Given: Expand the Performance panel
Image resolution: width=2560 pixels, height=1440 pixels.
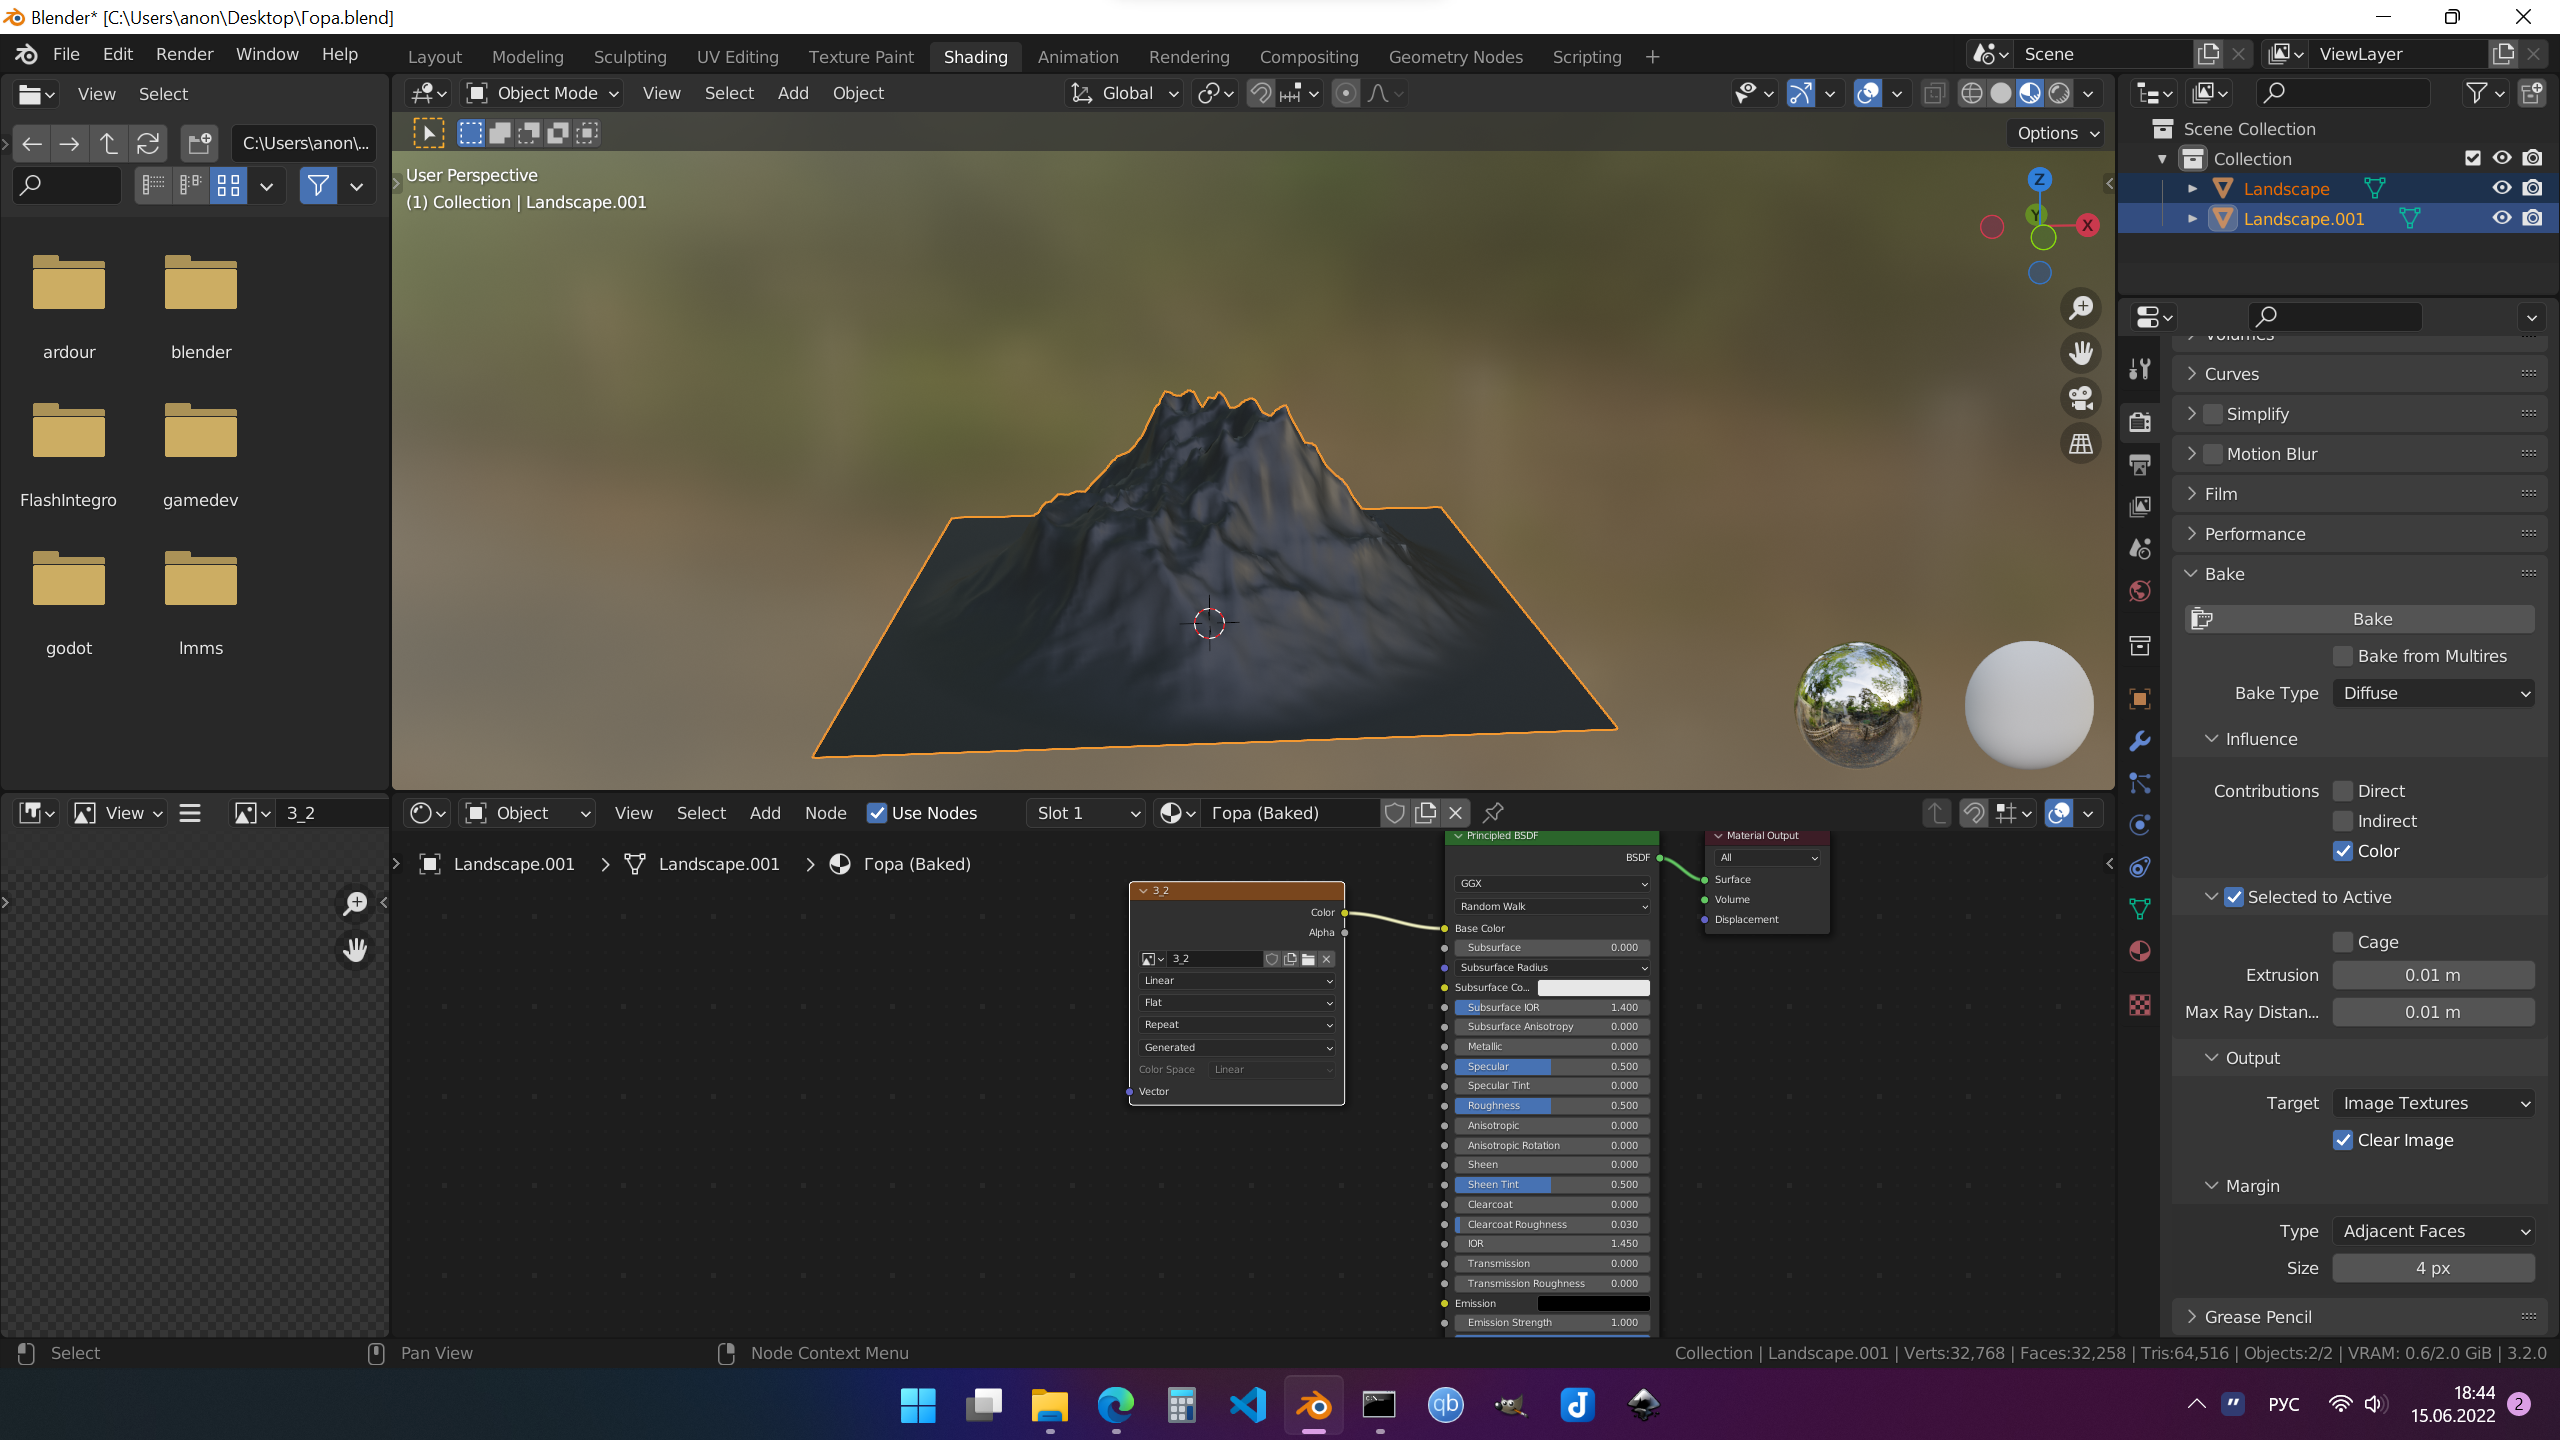Looking at the screenshot, I should [x=2255, y=534].
